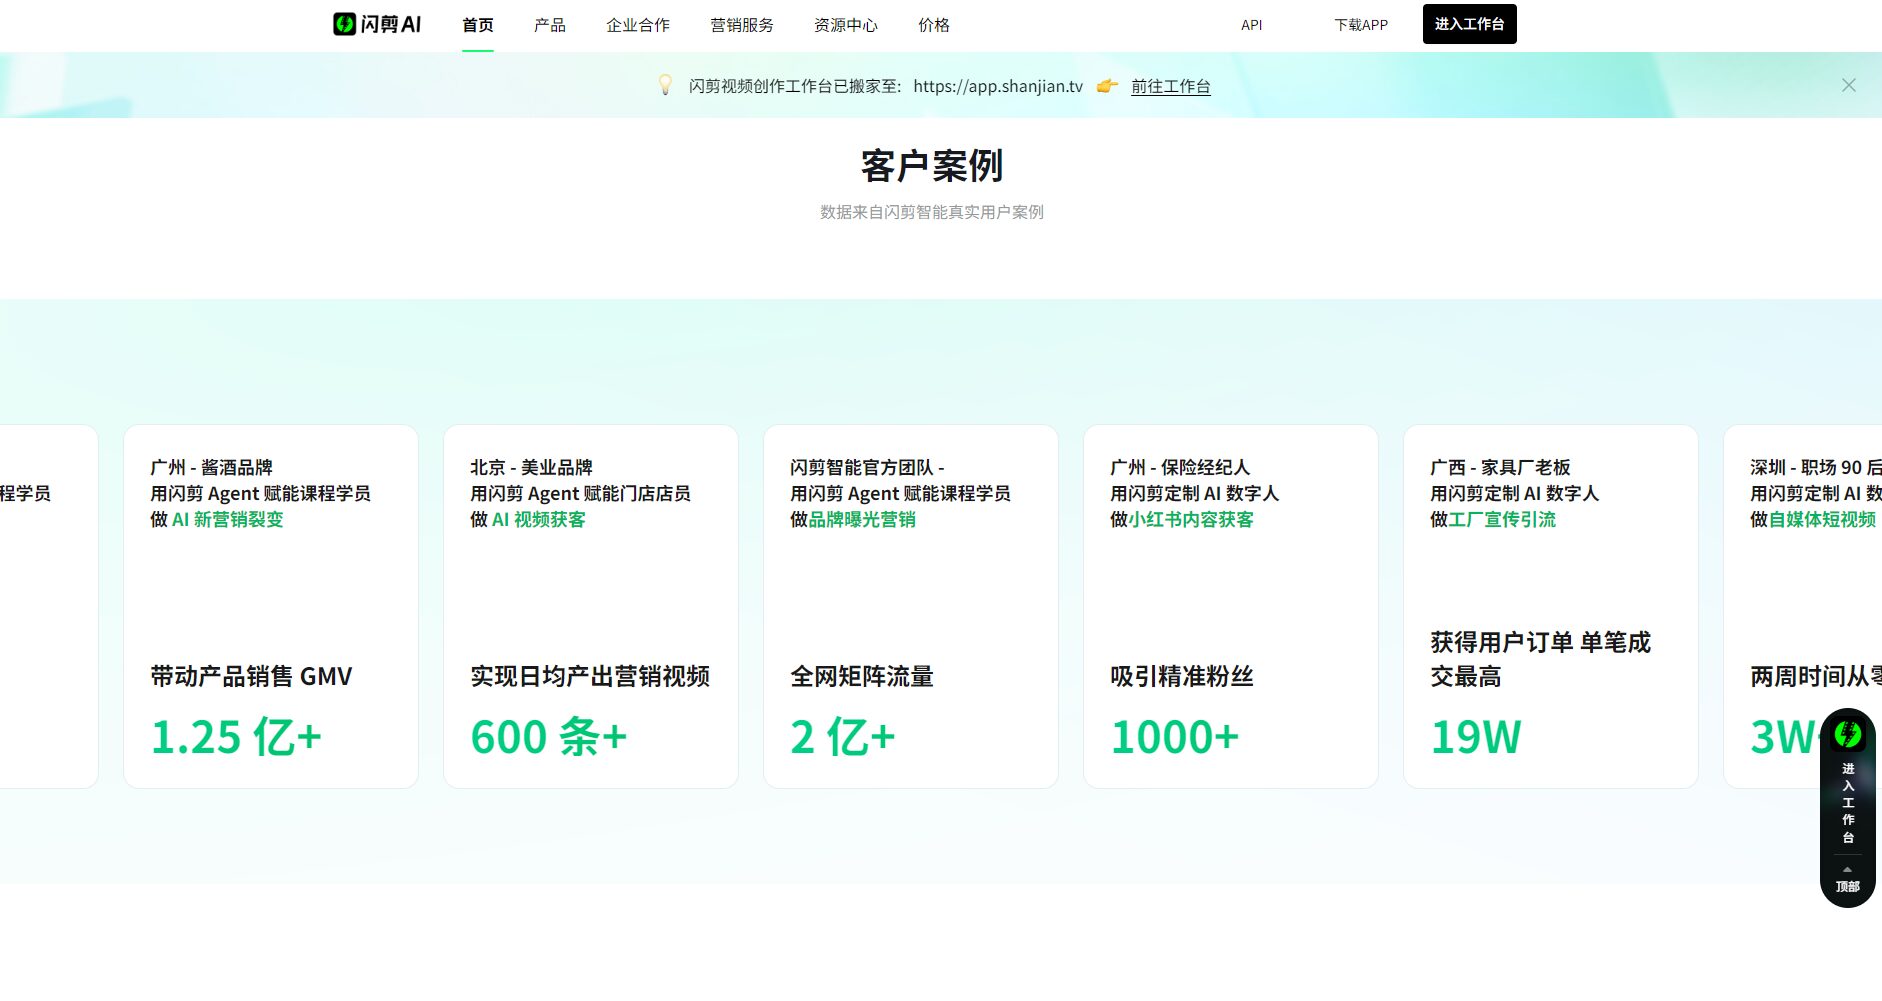Image resolution: width=1882 pixels, height=1001 pixels.
Task: Click the 品牌曝光营销 green text
Action: point(862,519)
